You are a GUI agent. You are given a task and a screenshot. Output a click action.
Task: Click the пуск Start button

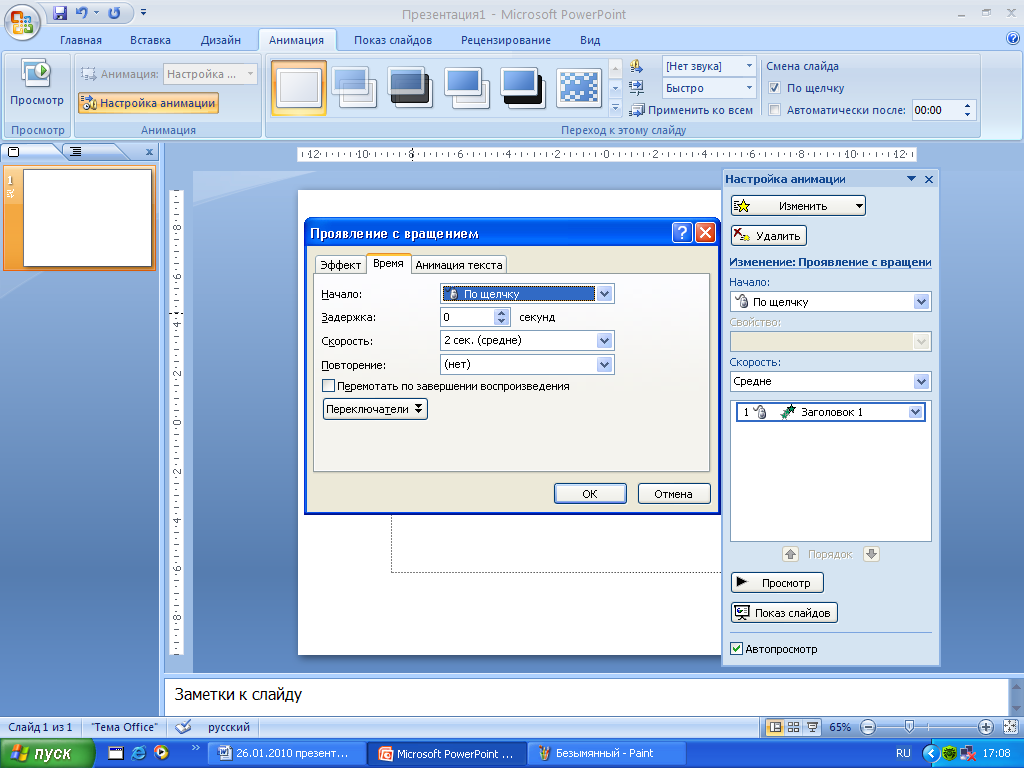pyautogui.click(x=47, y=754)
